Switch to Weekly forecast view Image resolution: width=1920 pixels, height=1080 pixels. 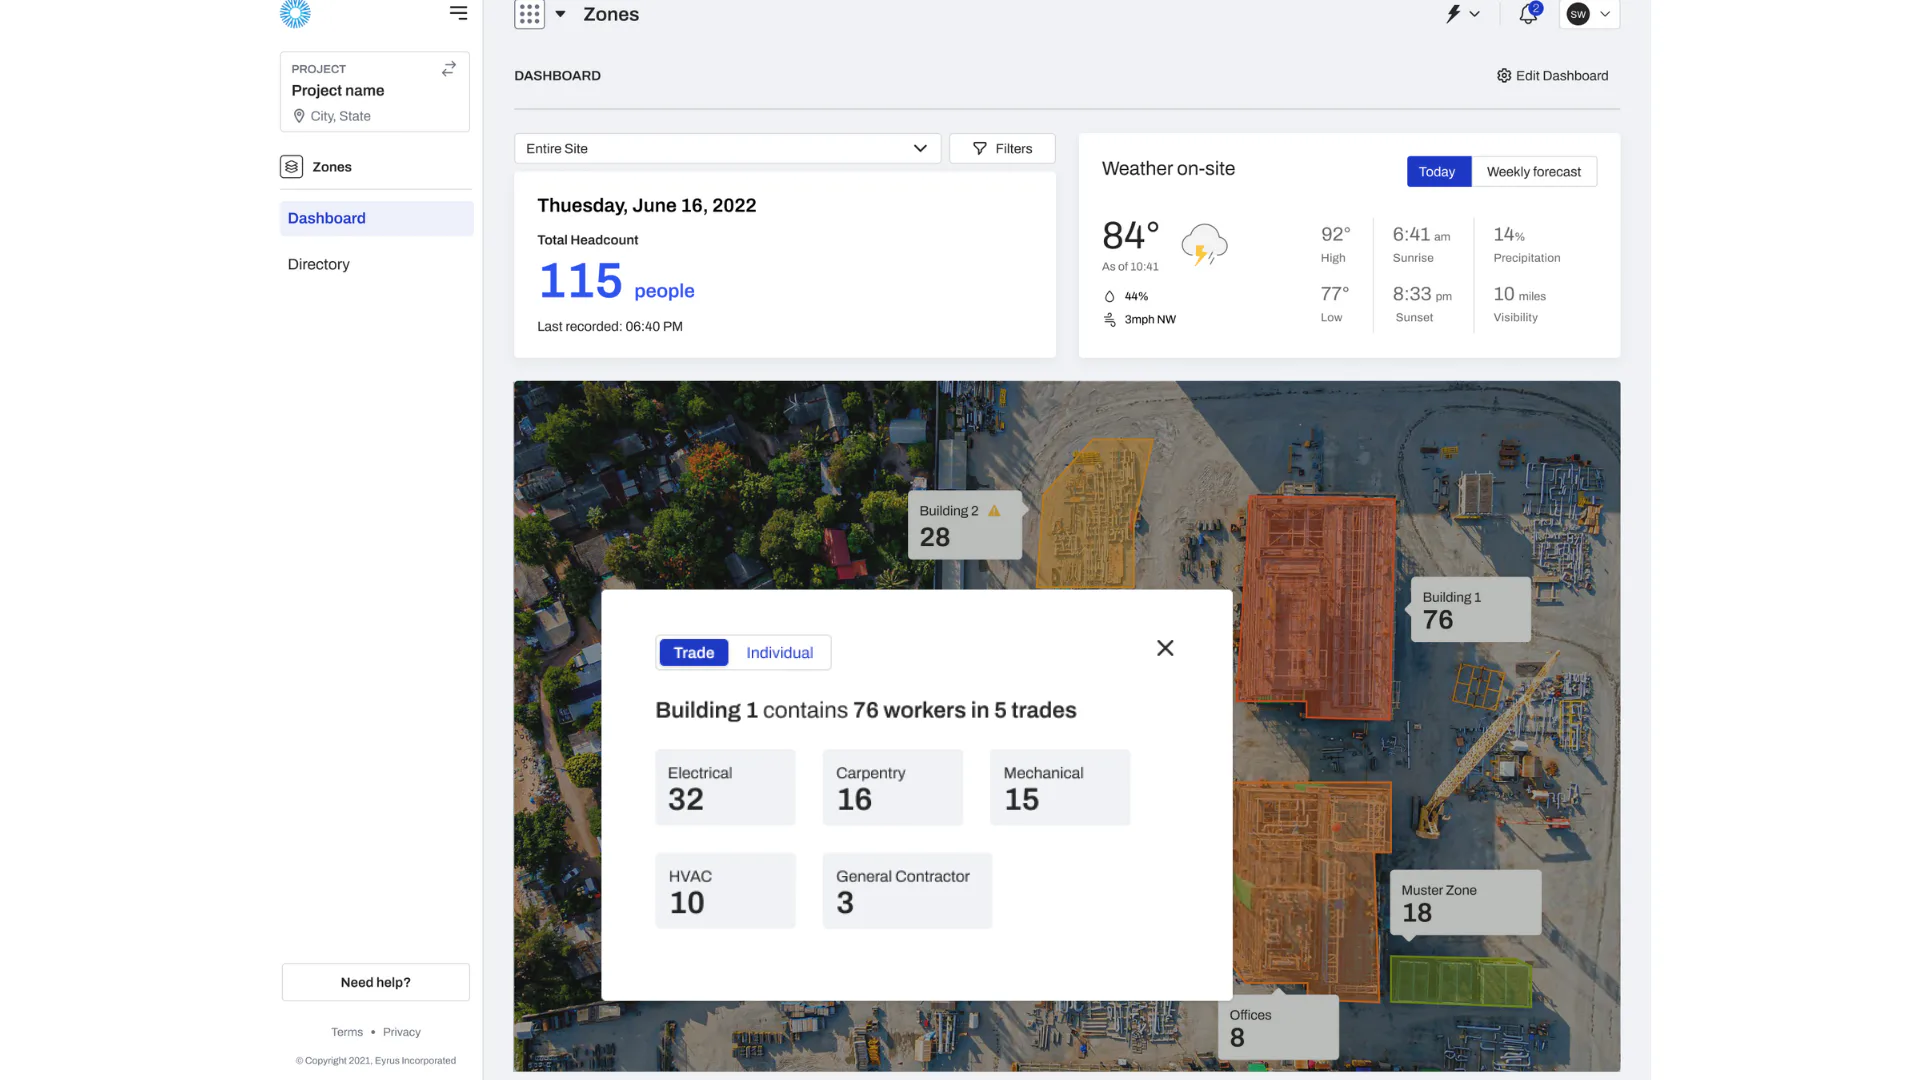coord(1533,172)
